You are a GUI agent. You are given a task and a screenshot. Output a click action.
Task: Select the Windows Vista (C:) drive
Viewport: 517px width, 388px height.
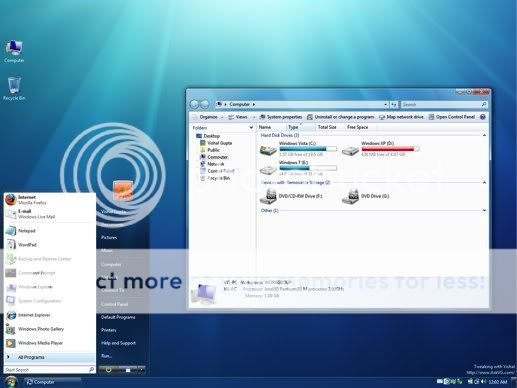pyautogui.click(x=298, y=149)
